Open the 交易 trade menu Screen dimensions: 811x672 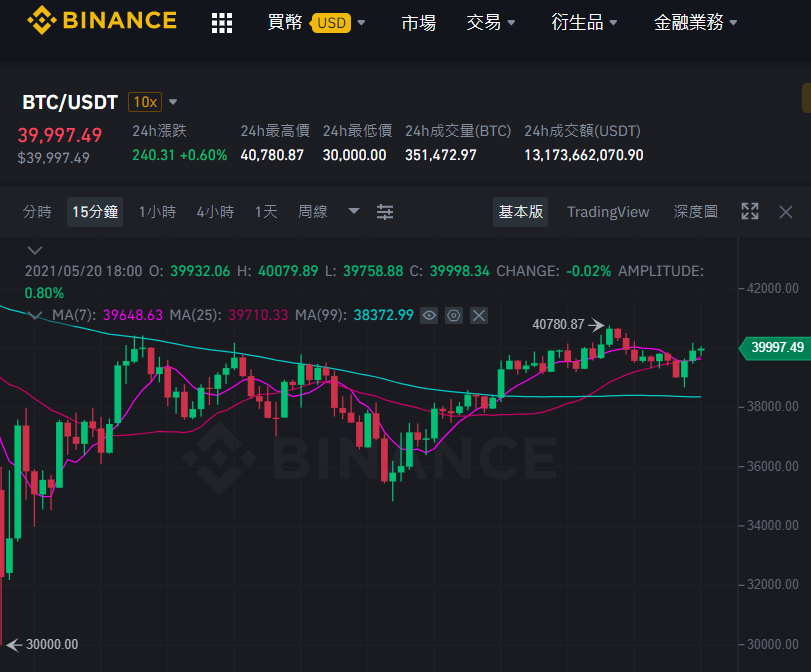point(484,22)
